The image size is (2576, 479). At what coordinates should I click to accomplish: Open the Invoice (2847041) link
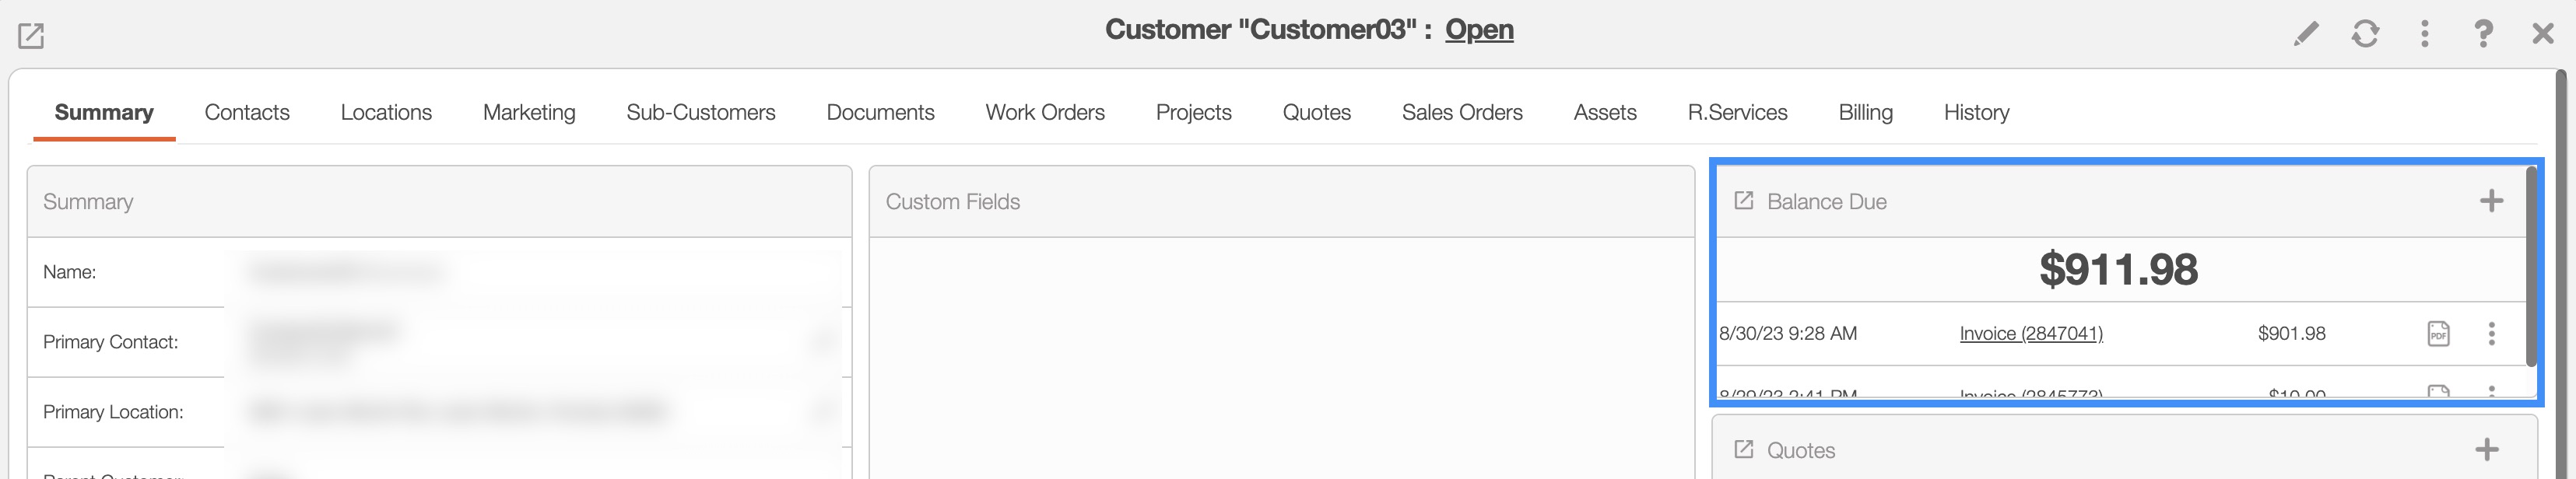[2031, 334]
